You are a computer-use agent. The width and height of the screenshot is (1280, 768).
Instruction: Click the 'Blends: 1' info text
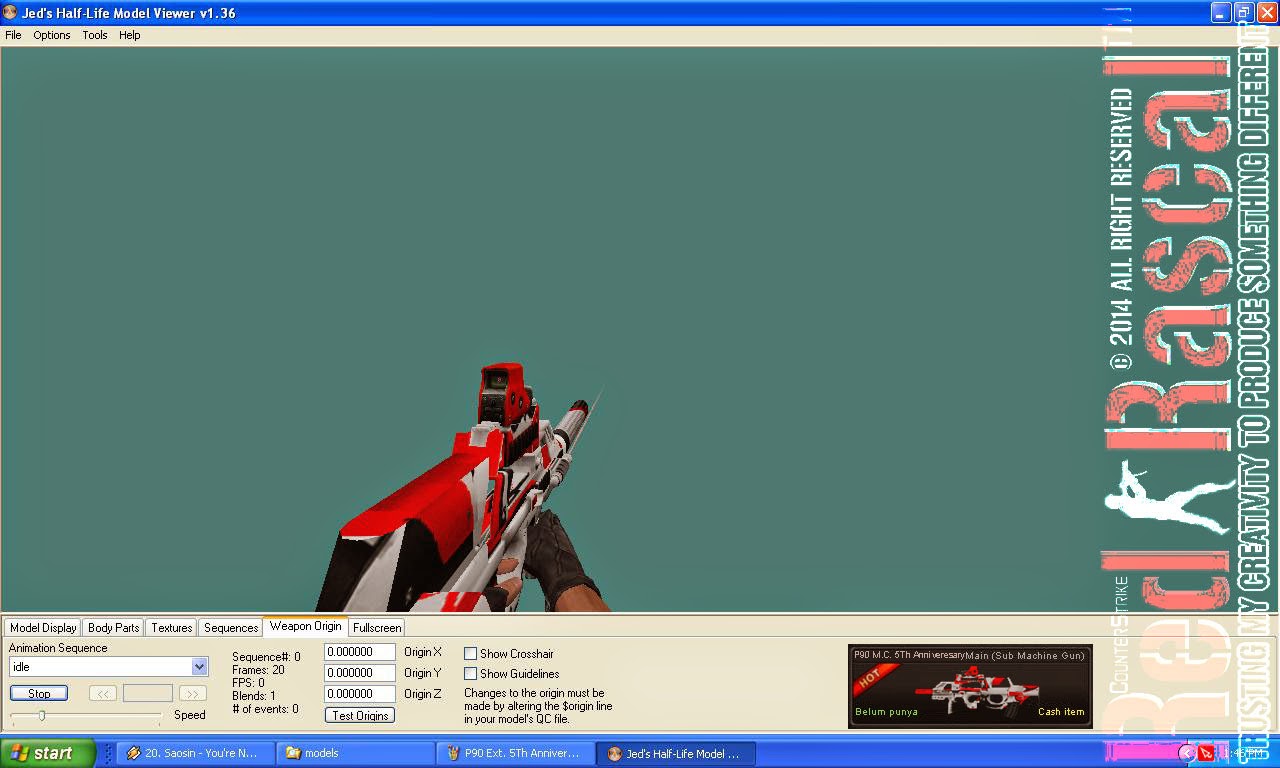point(254,696)
